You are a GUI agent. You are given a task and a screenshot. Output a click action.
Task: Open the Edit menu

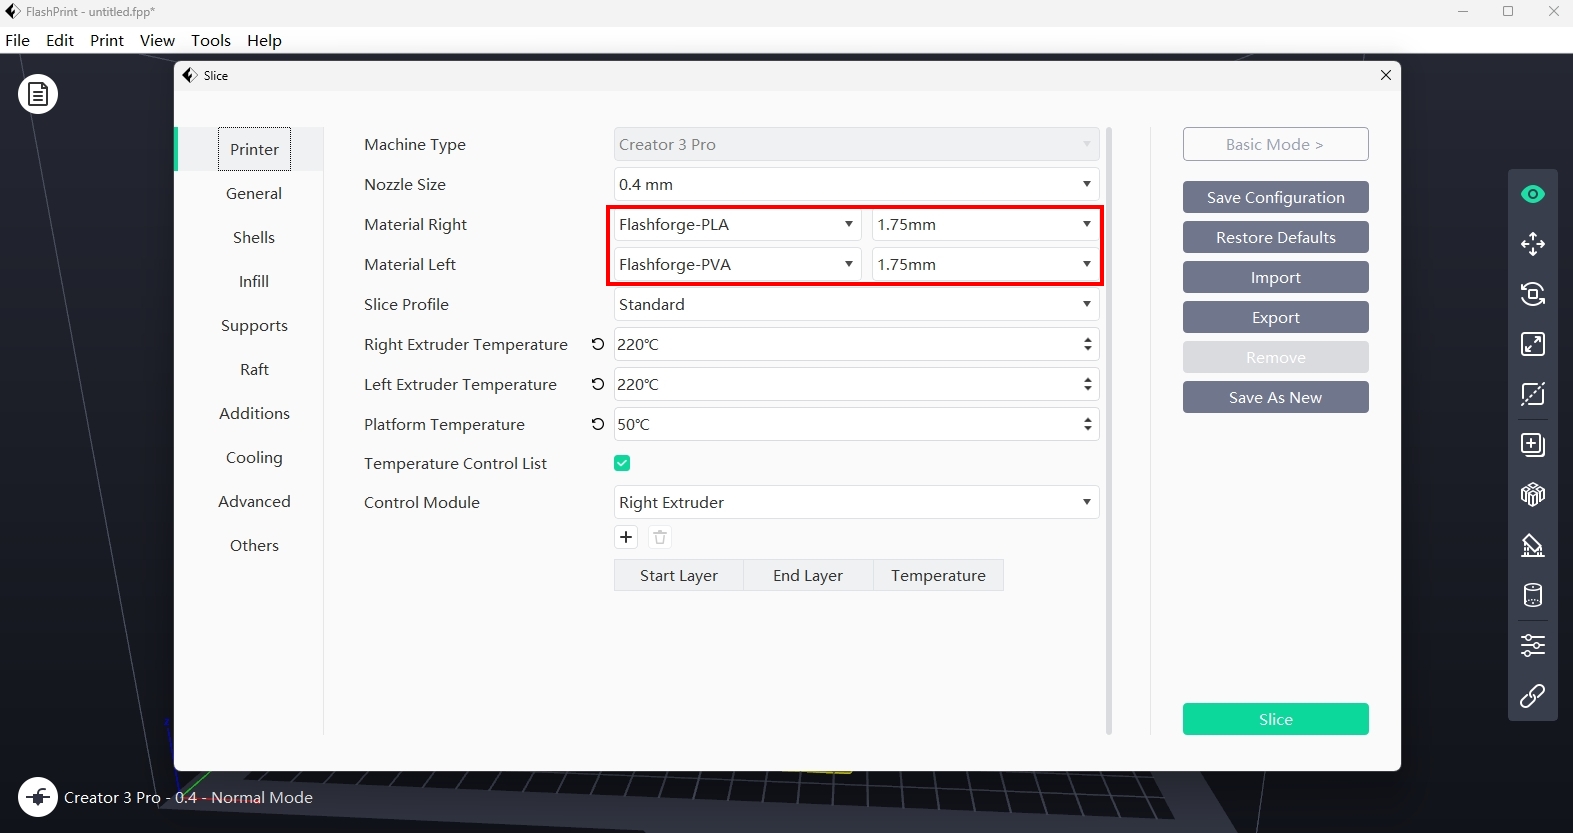(60, 40)
